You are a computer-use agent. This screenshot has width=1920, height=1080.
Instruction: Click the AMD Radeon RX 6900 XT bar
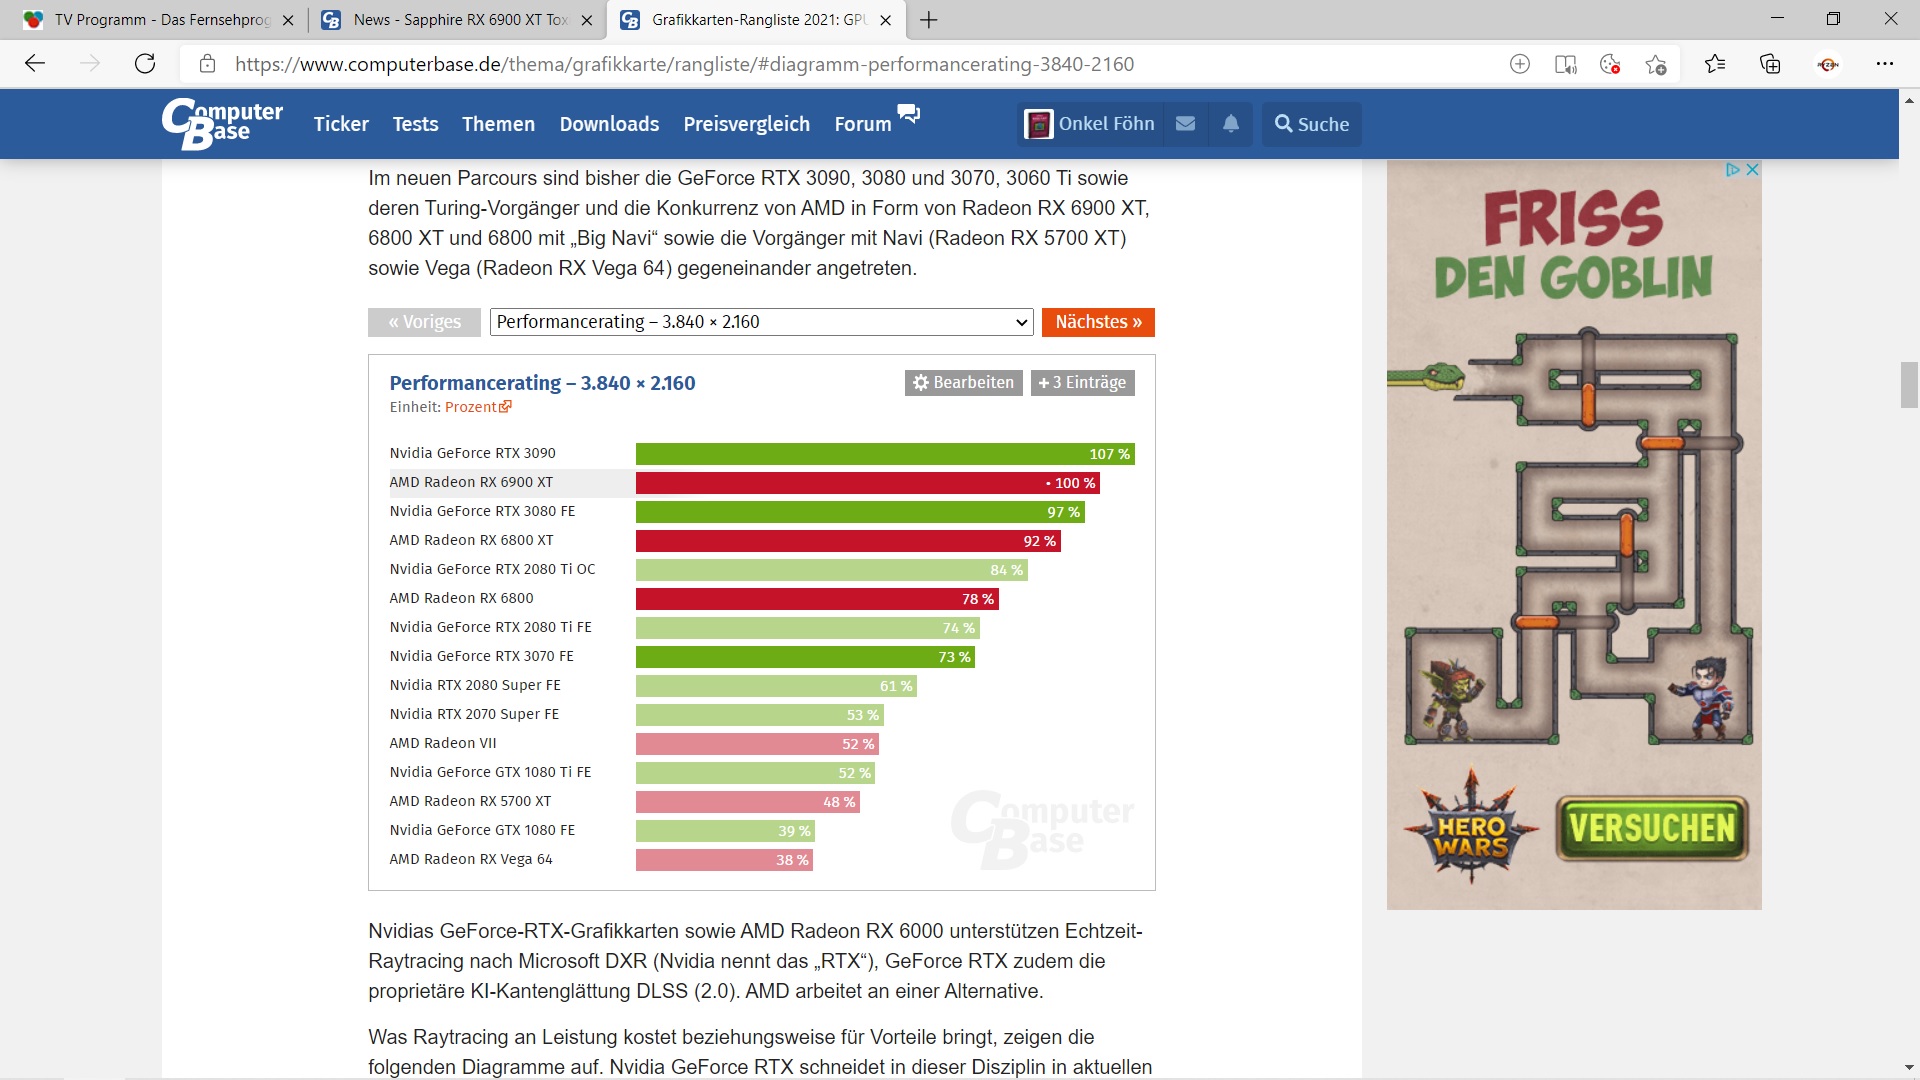coord(866,483)
